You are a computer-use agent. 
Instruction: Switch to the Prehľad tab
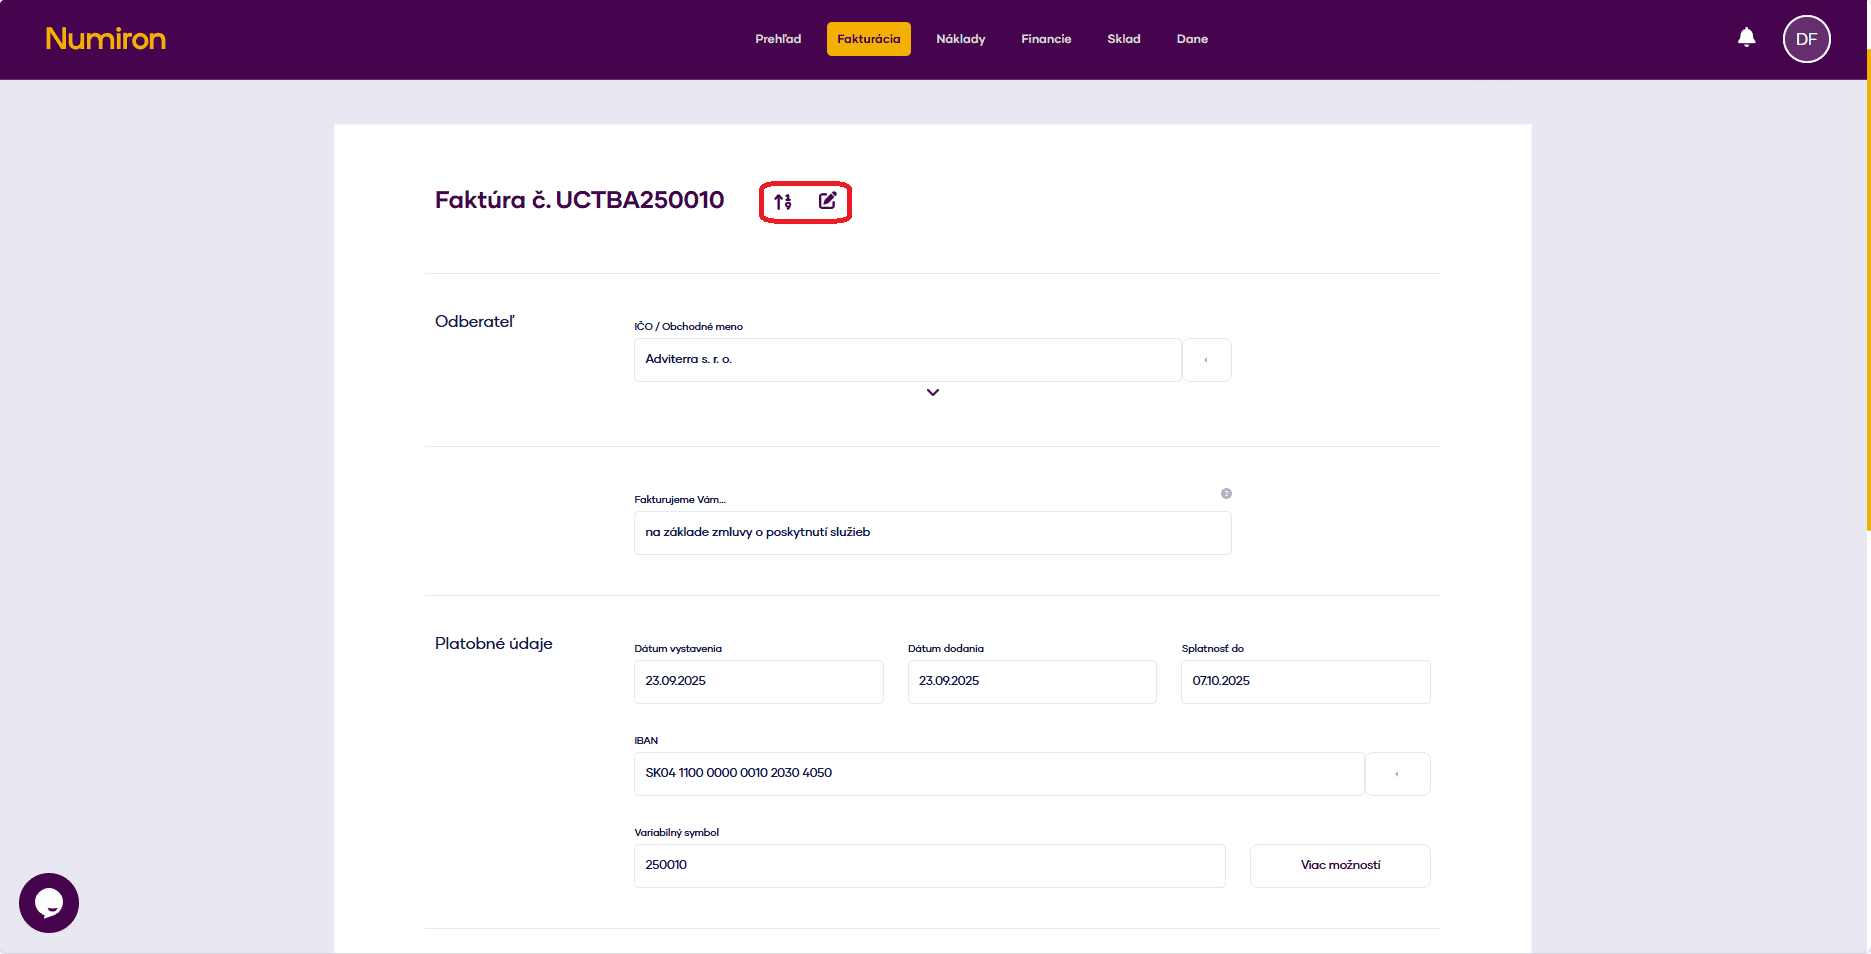pos(778,39)
